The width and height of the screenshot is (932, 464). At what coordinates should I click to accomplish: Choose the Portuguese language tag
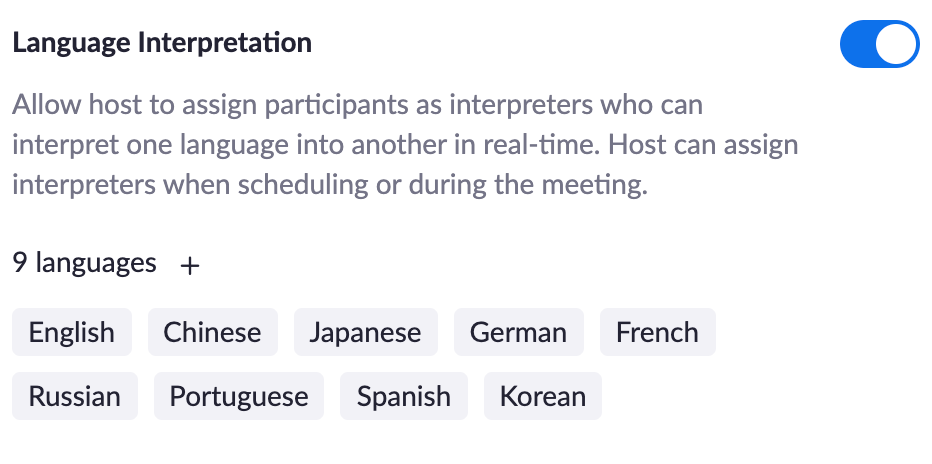pyautogui.click(x=238, y=396)
